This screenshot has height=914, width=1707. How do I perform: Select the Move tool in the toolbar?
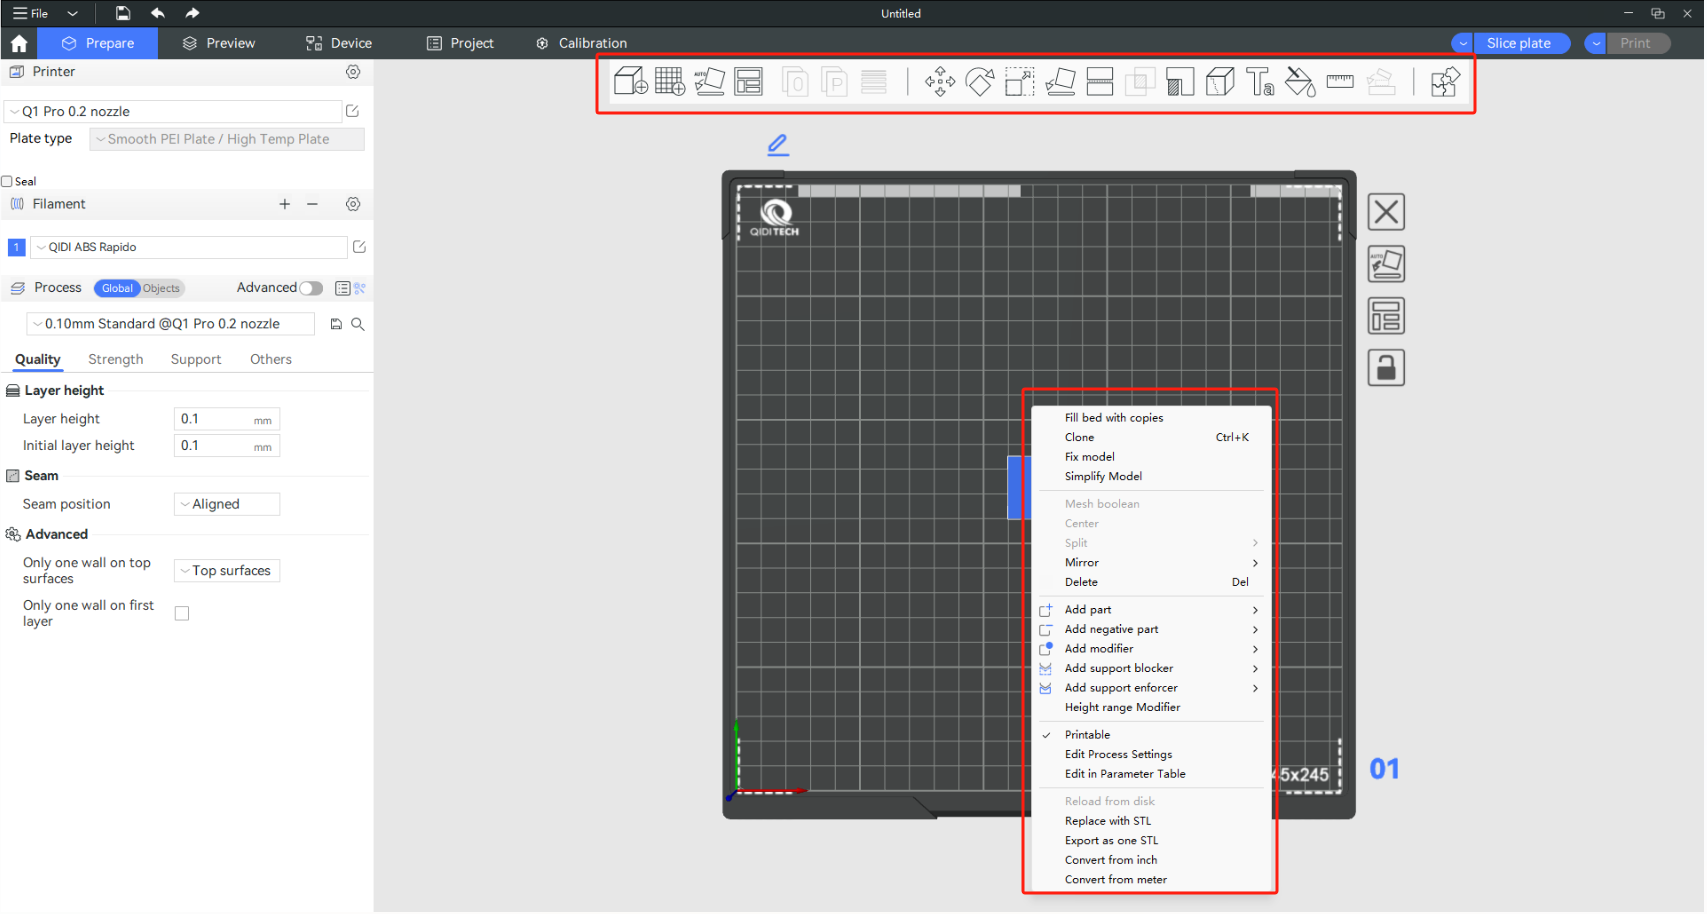(x=939, y=81)
